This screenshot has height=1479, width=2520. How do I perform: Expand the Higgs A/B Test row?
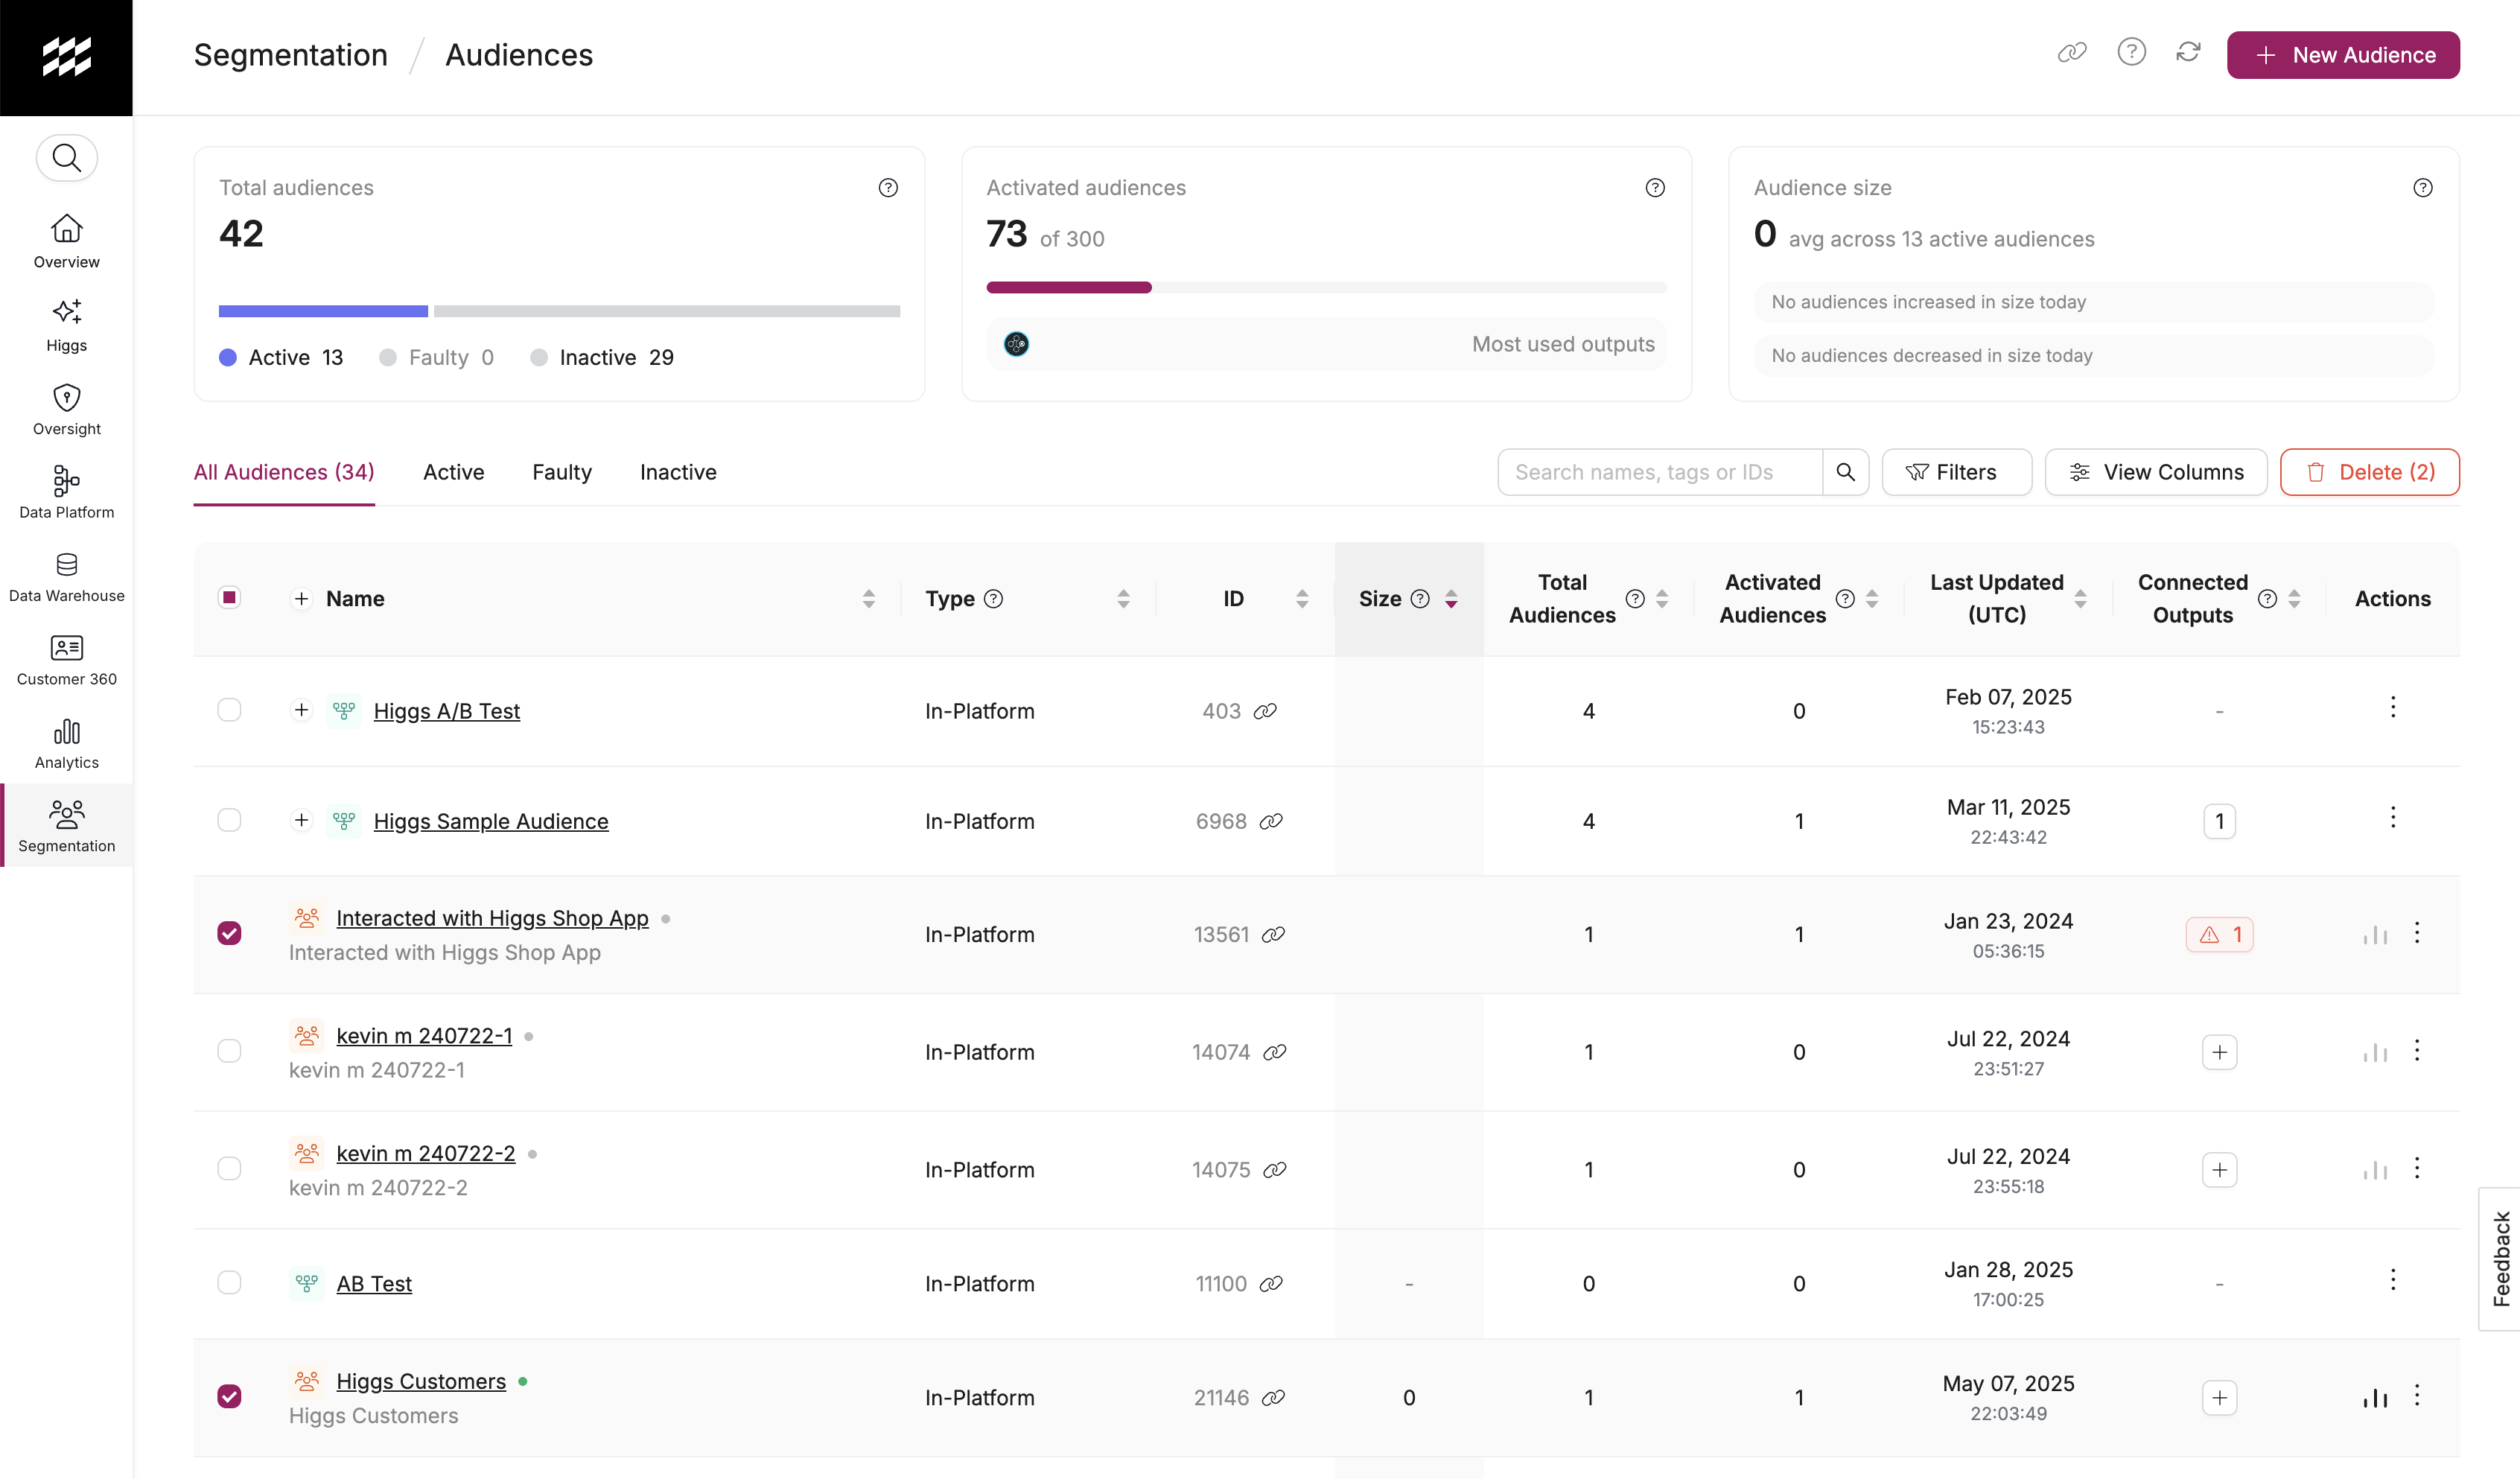[x=301, y=710]
